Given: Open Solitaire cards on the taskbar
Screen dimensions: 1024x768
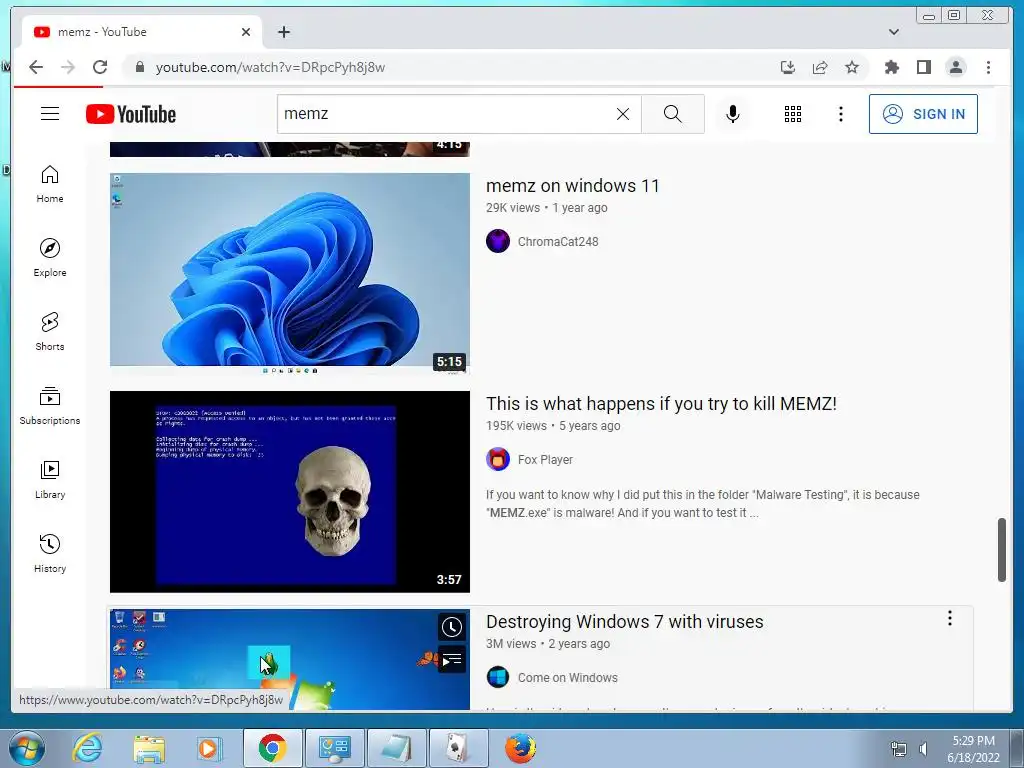Looking at the screenshot, I should tap(458, 748).
